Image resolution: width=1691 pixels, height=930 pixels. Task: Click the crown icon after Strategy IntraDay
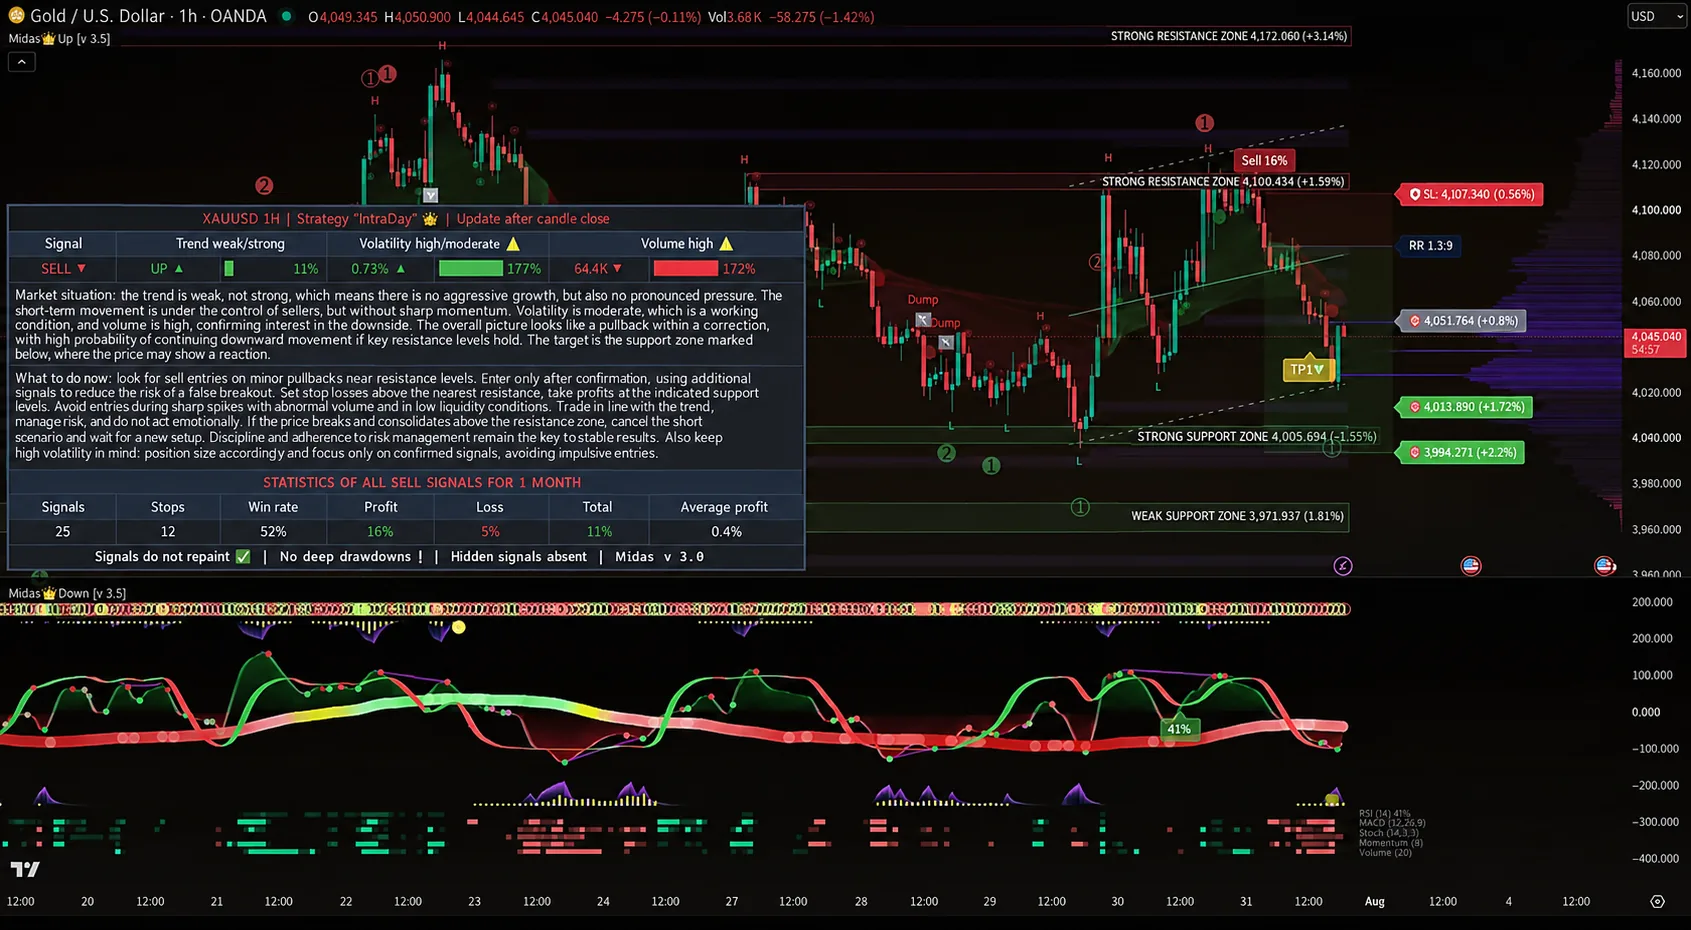coord(430,219)
